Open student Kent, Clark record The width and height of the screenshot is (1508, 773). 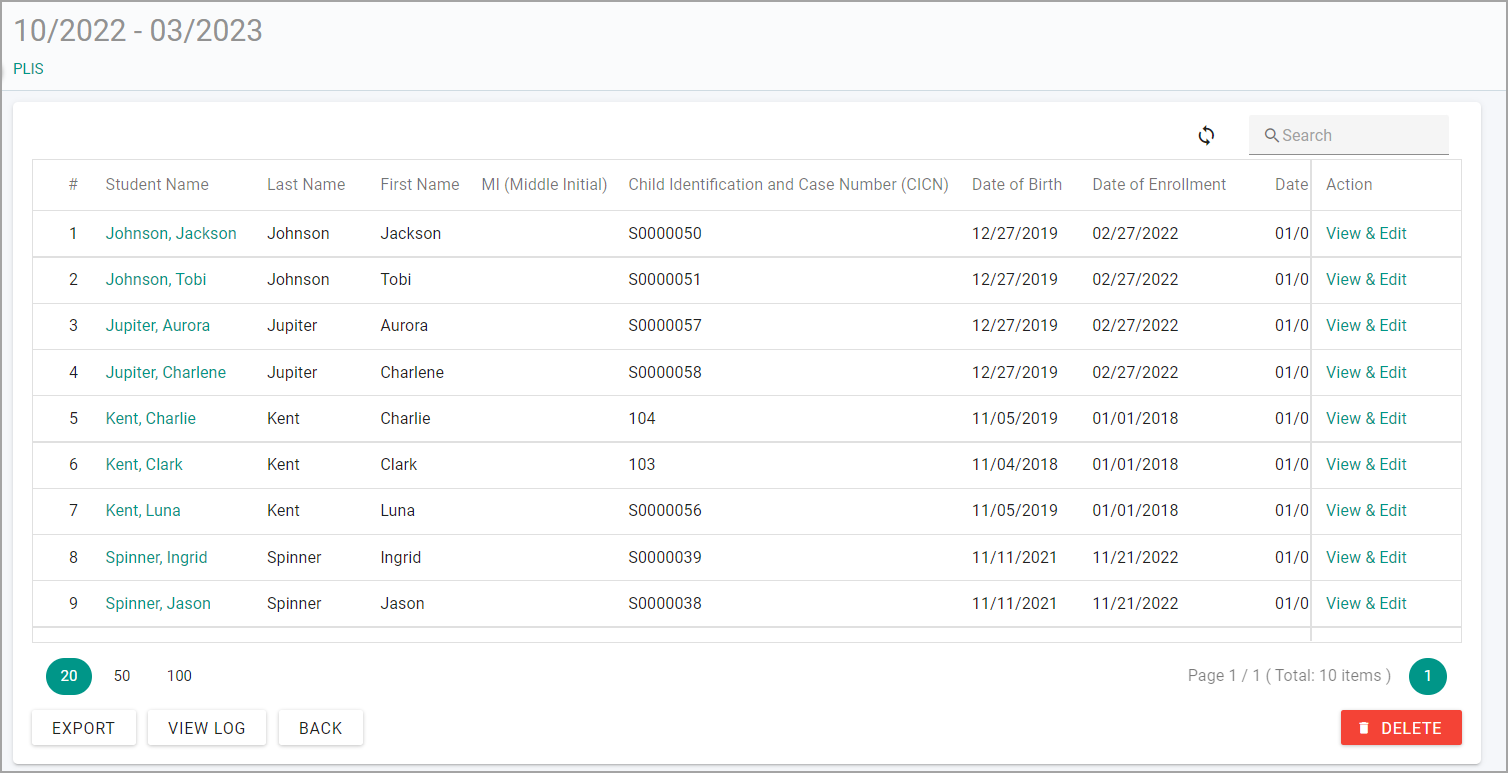coord(144,464)
